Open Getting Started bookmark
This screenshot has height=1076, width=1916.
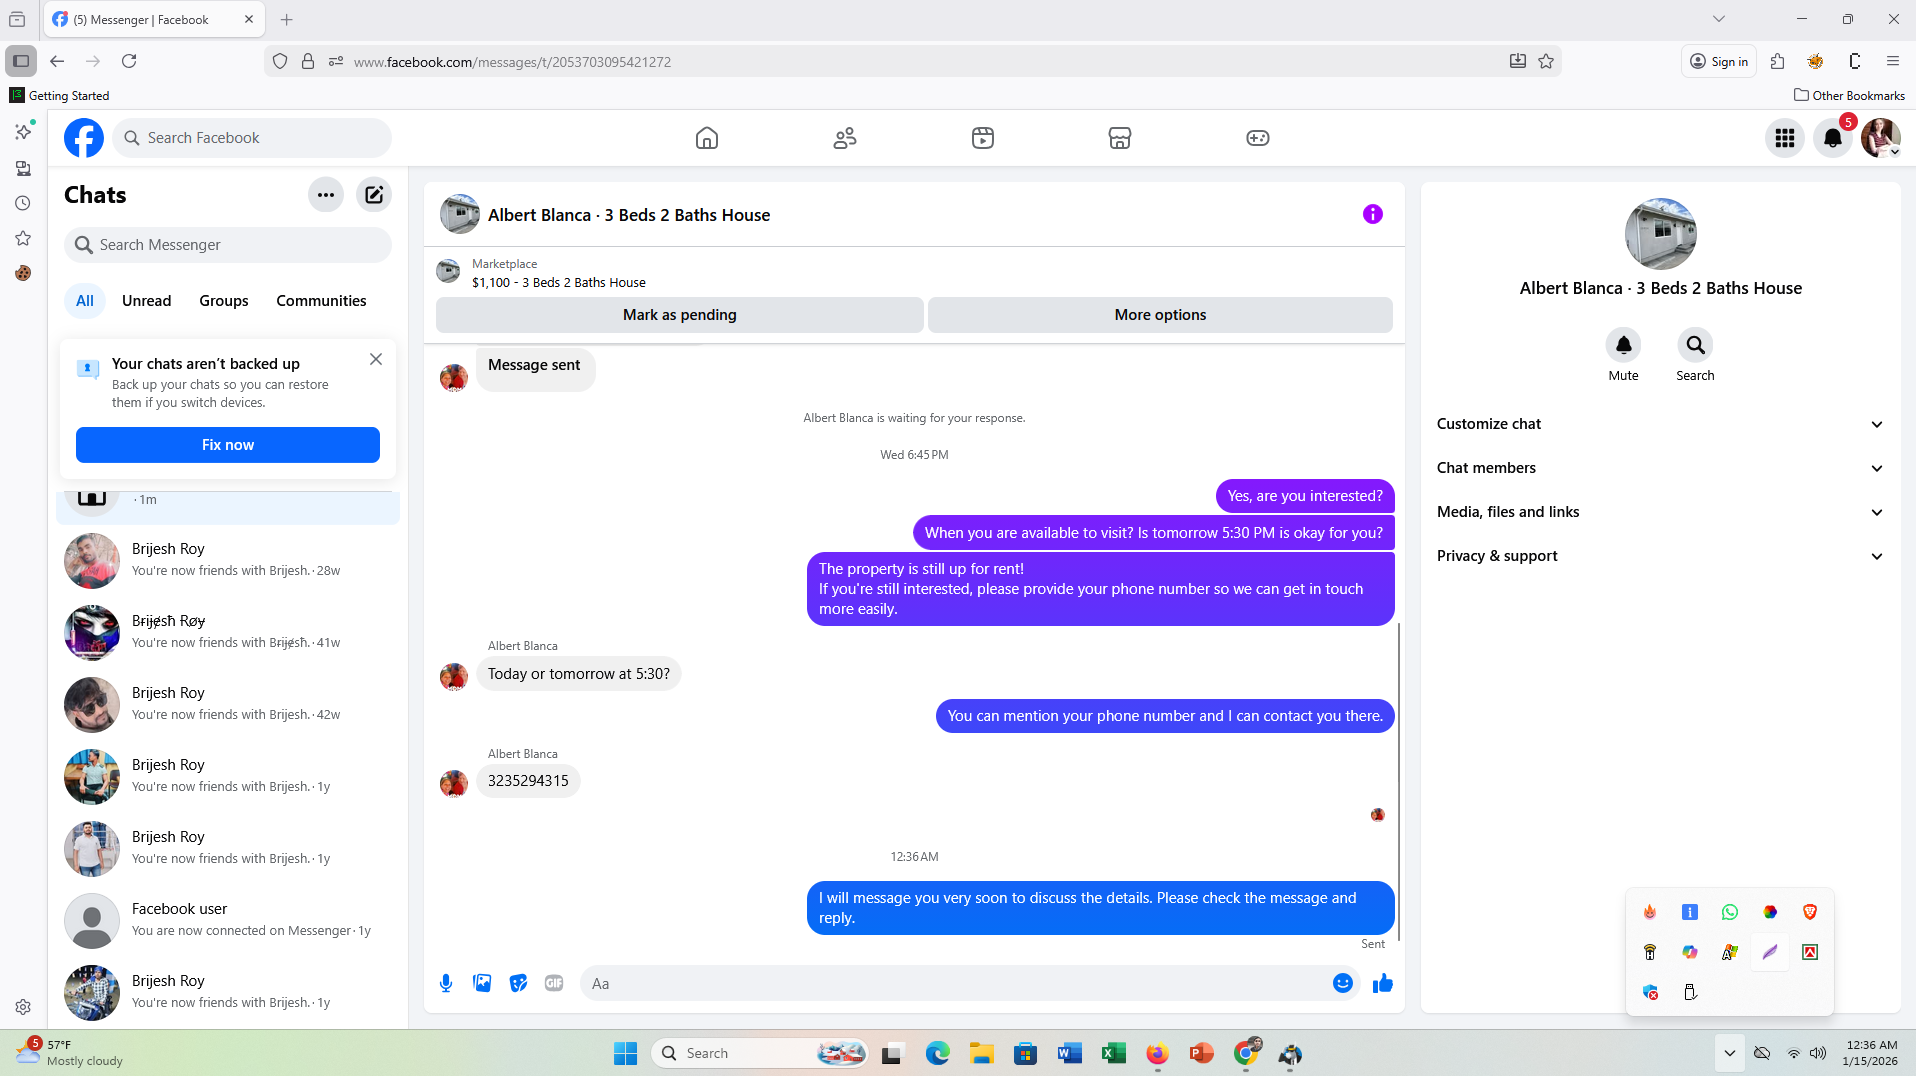[60, 96]
